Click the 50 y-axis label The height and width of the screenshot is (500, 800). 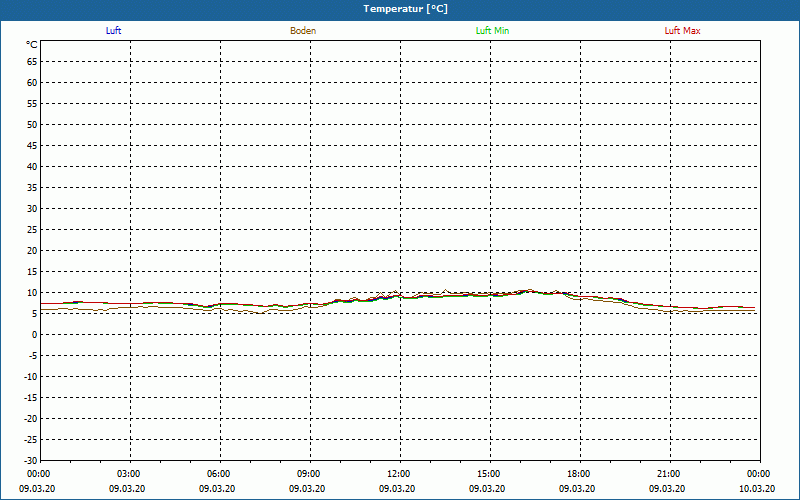pos(32,124)
